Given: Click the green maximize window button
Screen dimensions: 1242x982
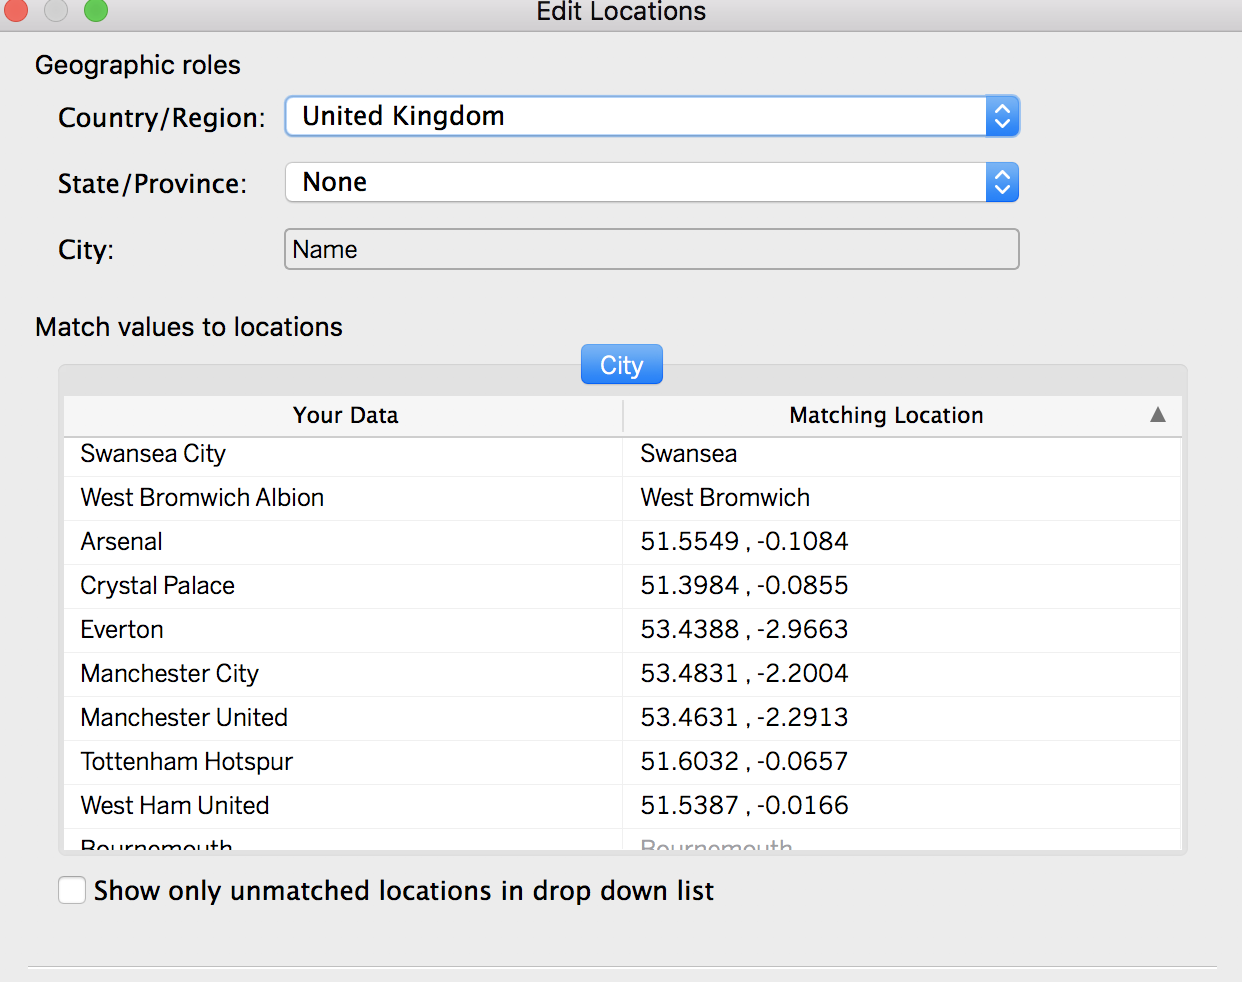Looking at the screenshot, I should [x=95, y=10].
